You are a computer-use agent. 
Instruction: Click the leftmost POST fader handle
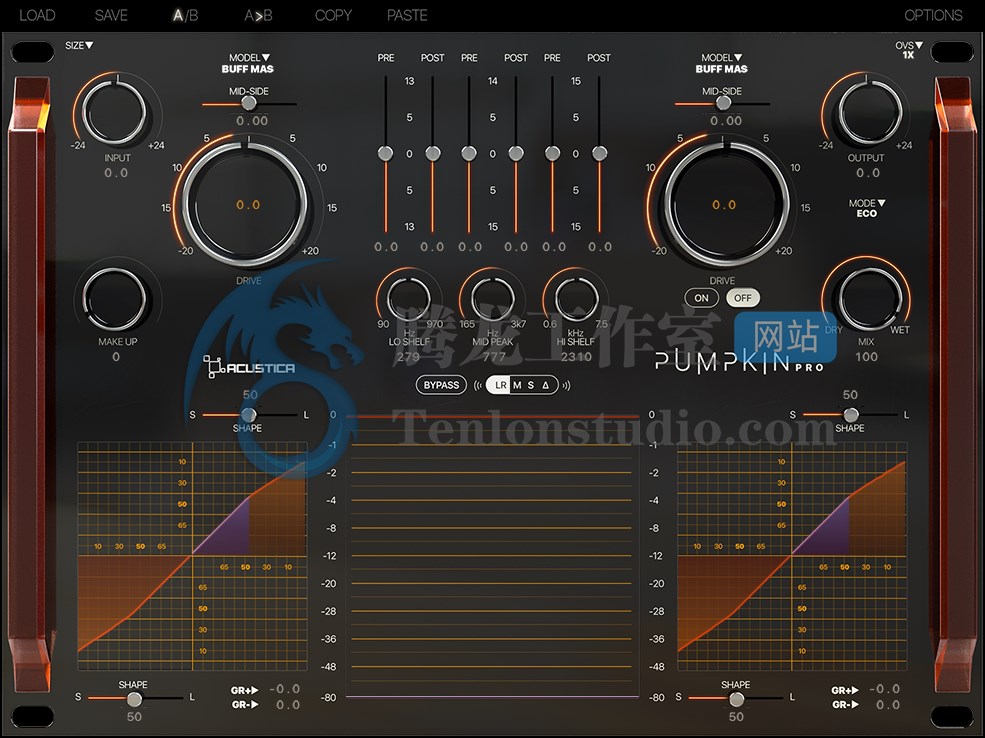[433, 153]
